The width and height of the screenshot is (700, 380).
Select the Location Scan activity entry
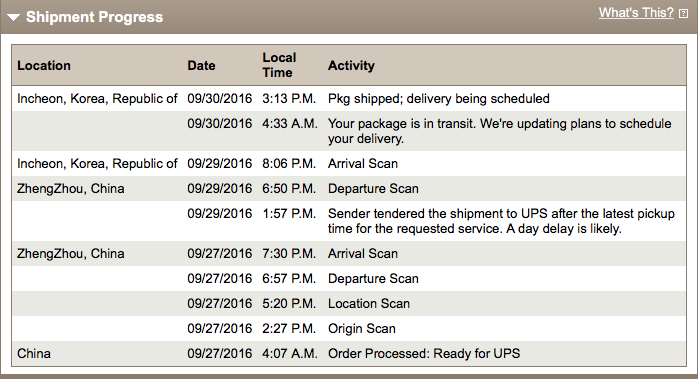tap(369, 304)
